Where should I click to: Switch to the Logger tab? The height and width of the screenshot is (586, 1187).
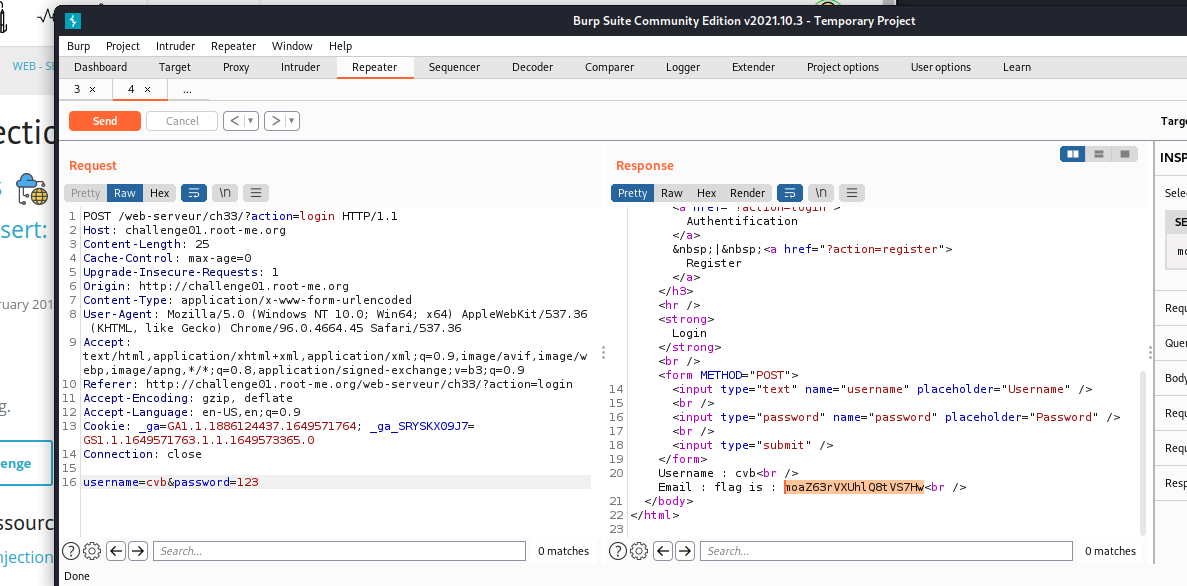pos(683,67)
